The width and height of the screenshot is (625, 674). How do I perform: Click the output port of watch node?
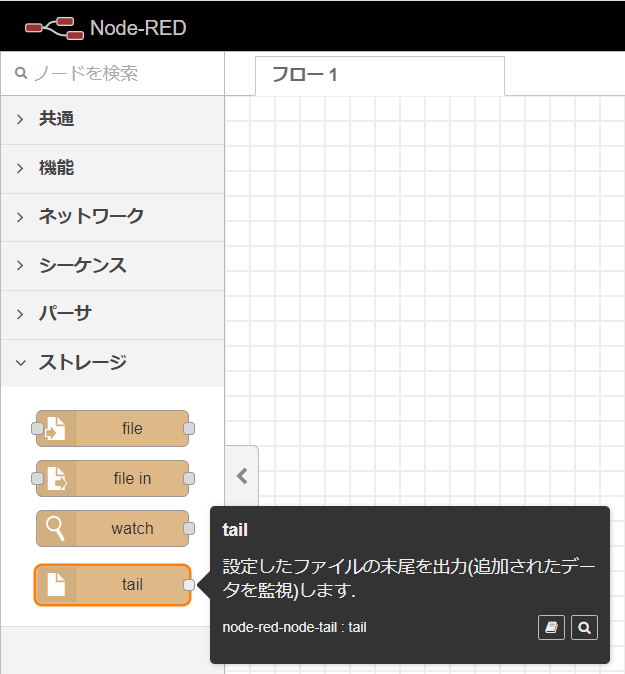tap(189, 528)
